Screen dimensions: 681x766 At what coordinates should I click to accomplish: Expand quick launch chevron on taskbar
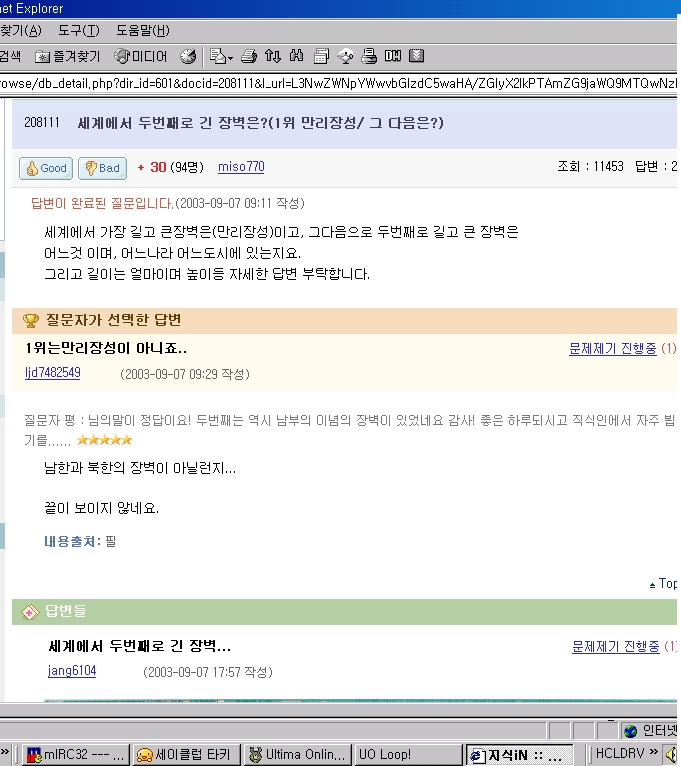5,752
